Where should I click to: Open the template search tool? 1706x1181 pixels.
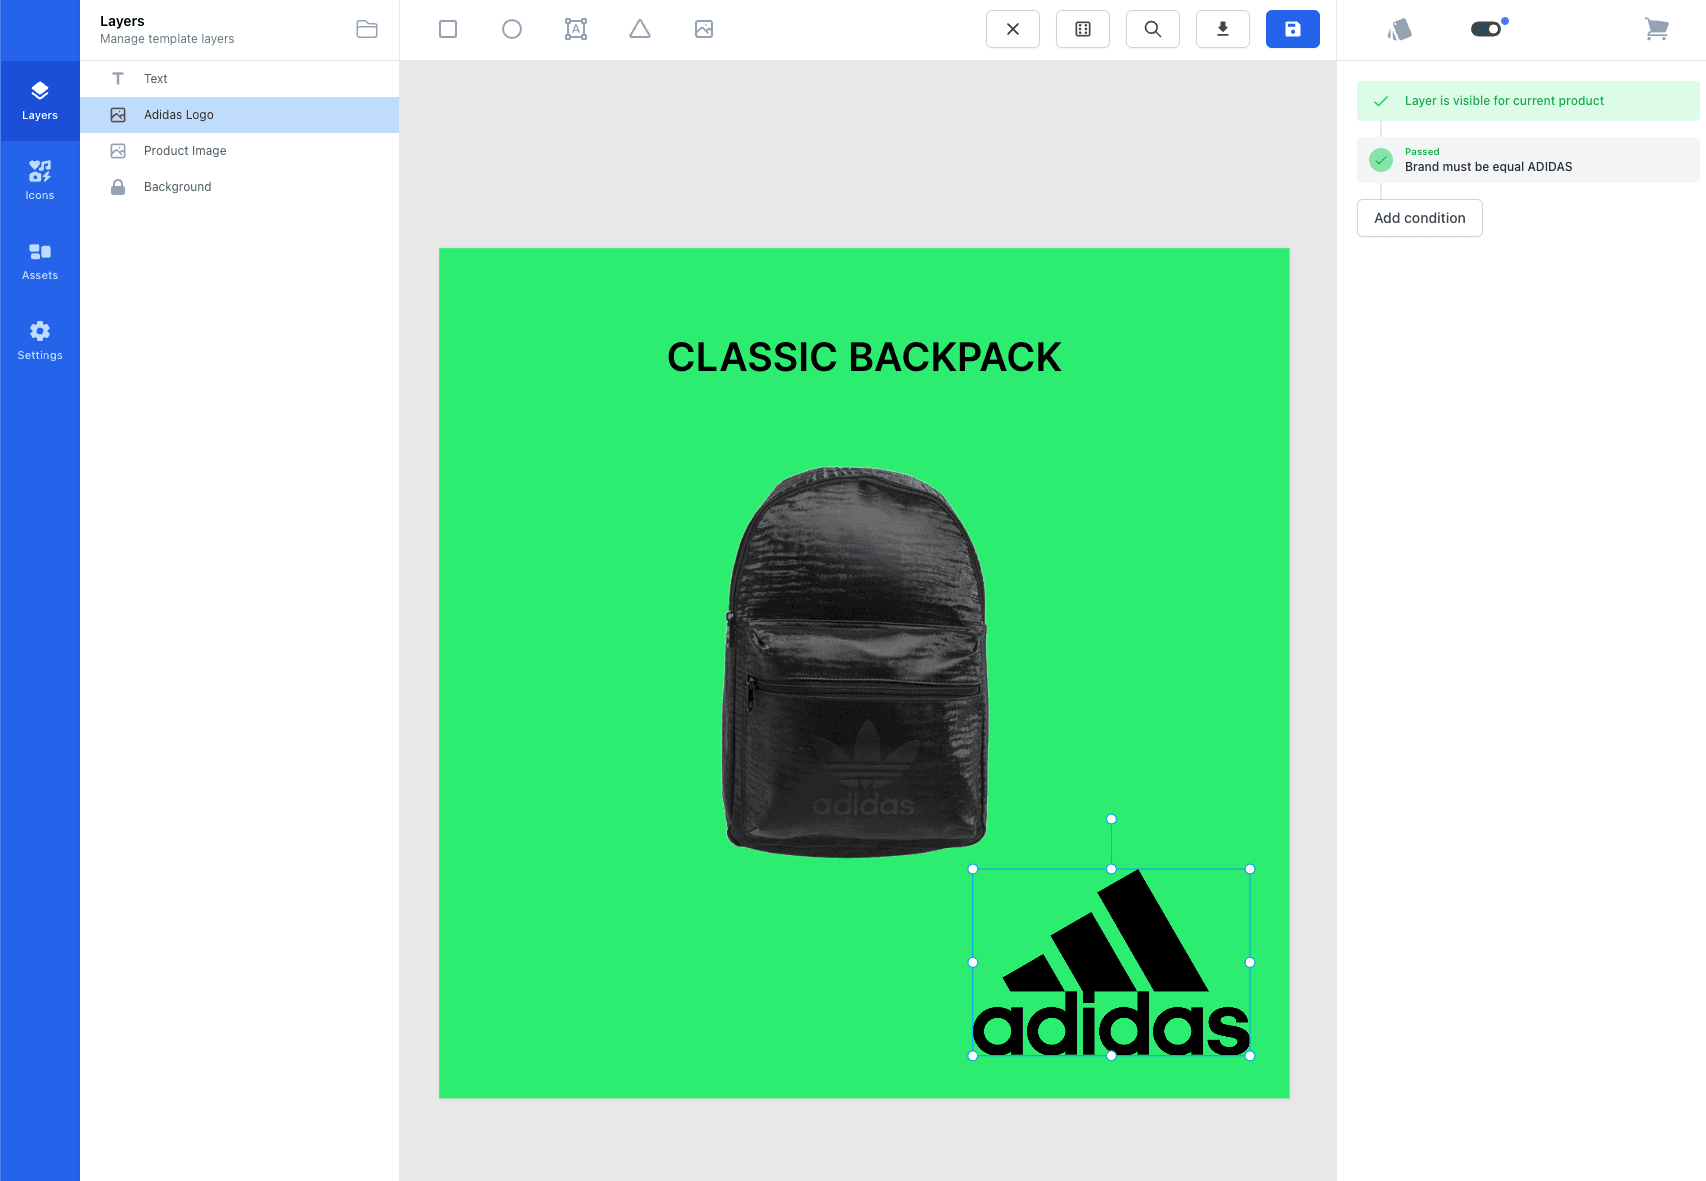[1152, 29]
